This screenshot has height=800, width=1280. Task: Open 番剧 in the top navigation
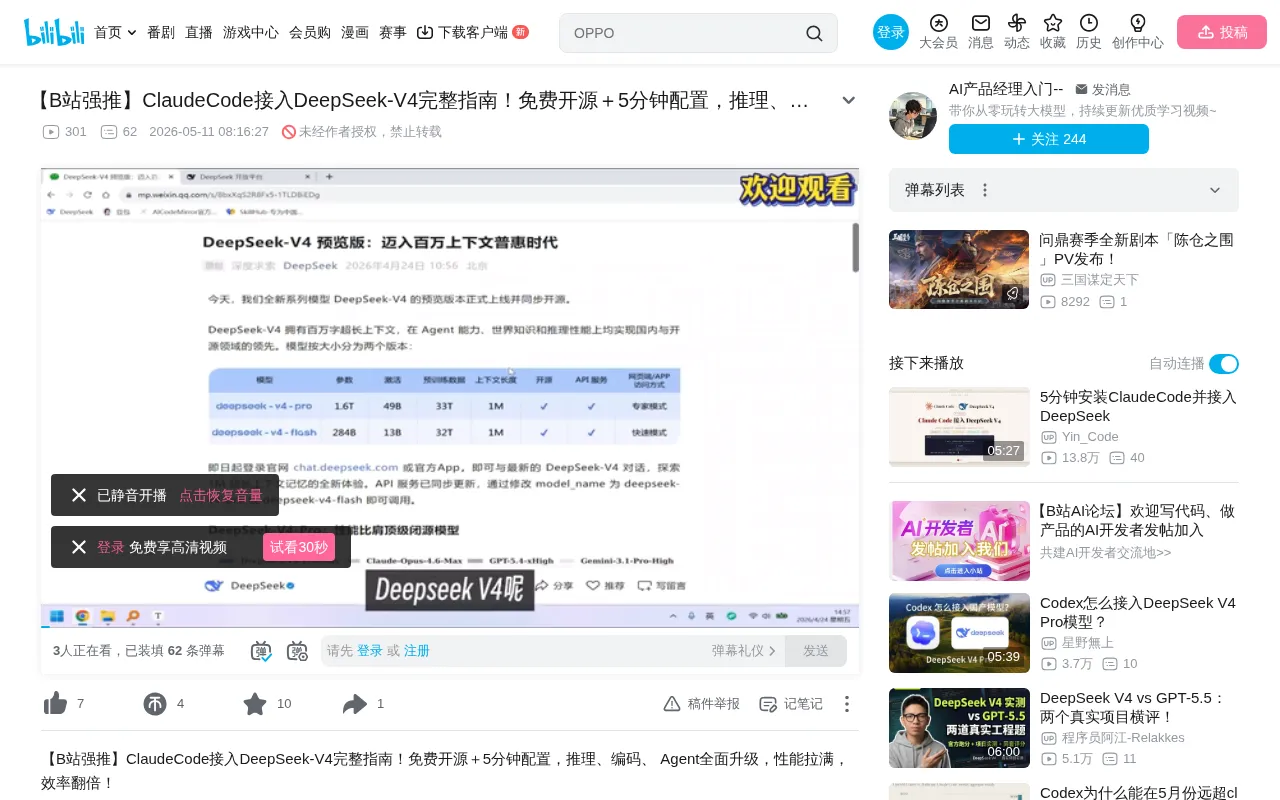click(161, 32)
